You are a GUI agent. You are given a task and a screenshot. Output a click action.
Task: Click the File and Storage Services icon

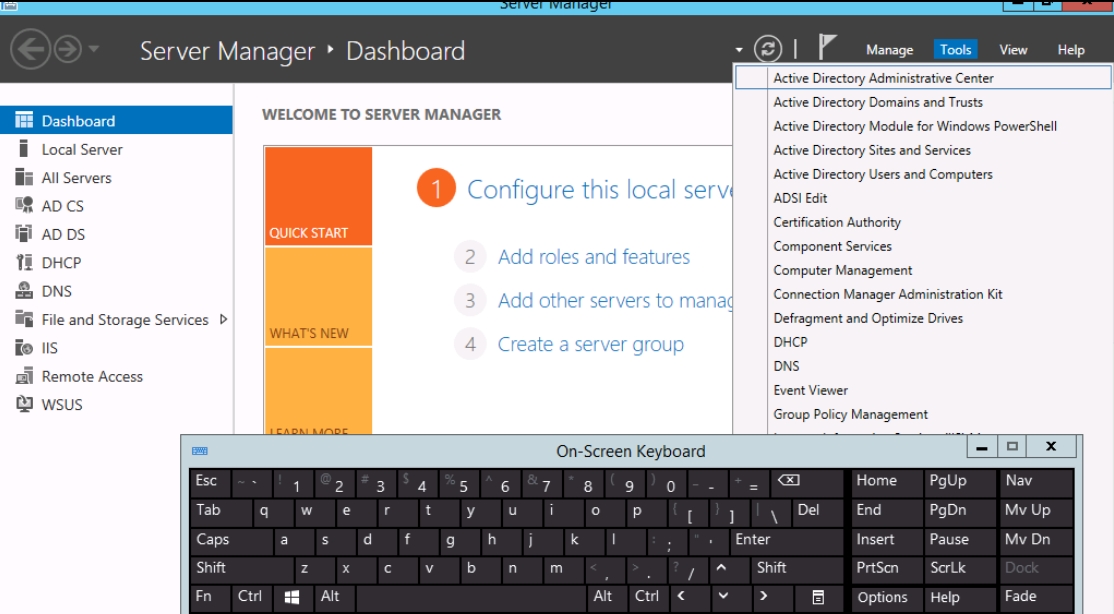24,319
